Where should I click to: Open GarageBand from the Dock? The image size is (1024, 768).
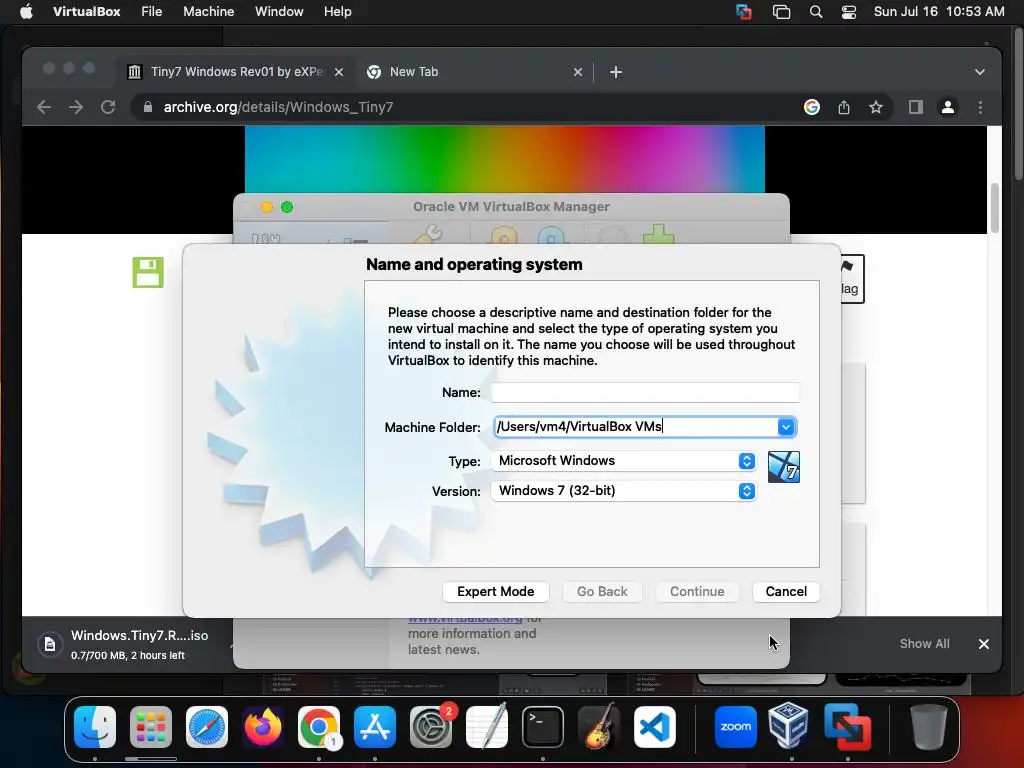coord(599,726)
